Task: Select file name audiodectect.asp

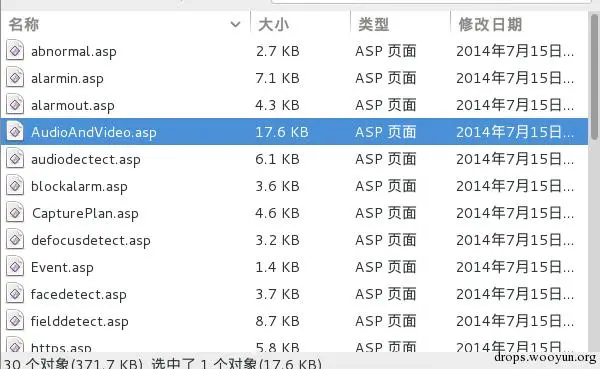Action: click(86, 159)
